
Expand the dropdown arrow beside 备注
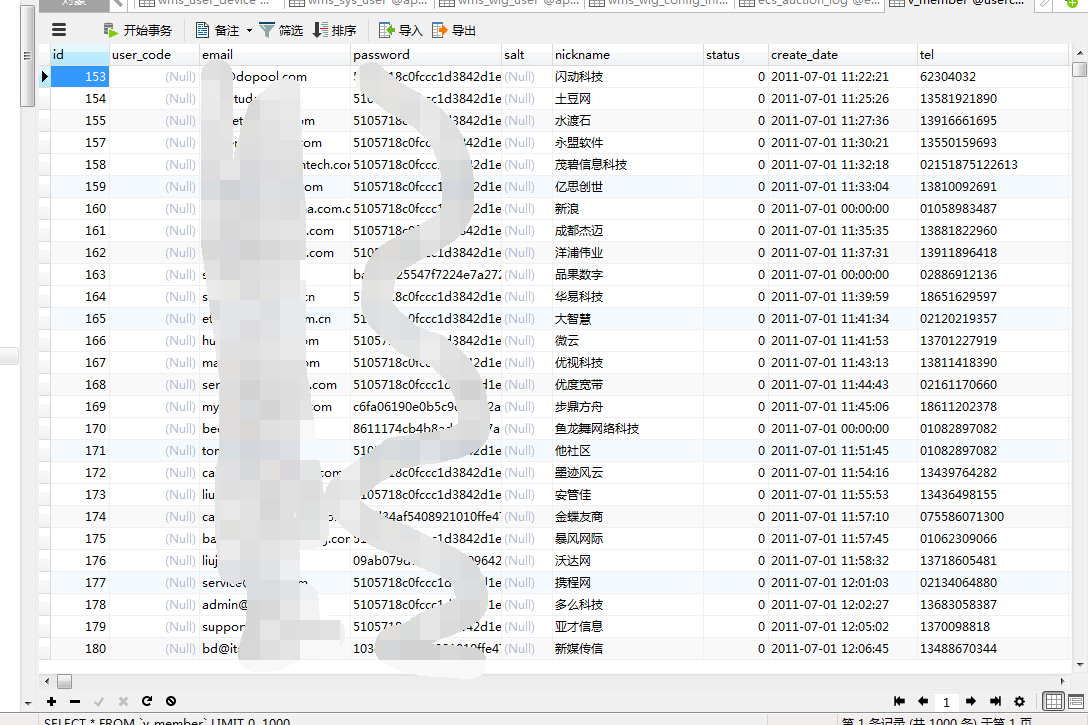tap(249, 31)
